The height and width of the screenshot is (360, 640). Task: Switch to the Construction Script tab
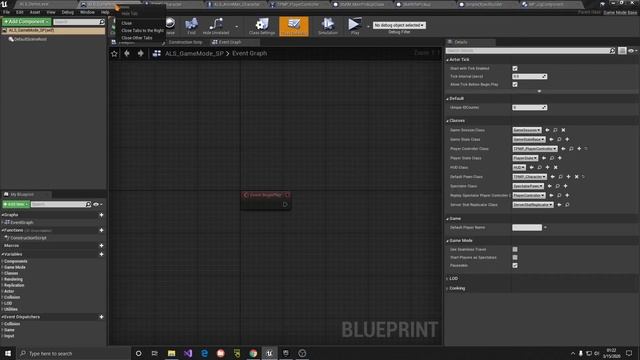(185, 42)
